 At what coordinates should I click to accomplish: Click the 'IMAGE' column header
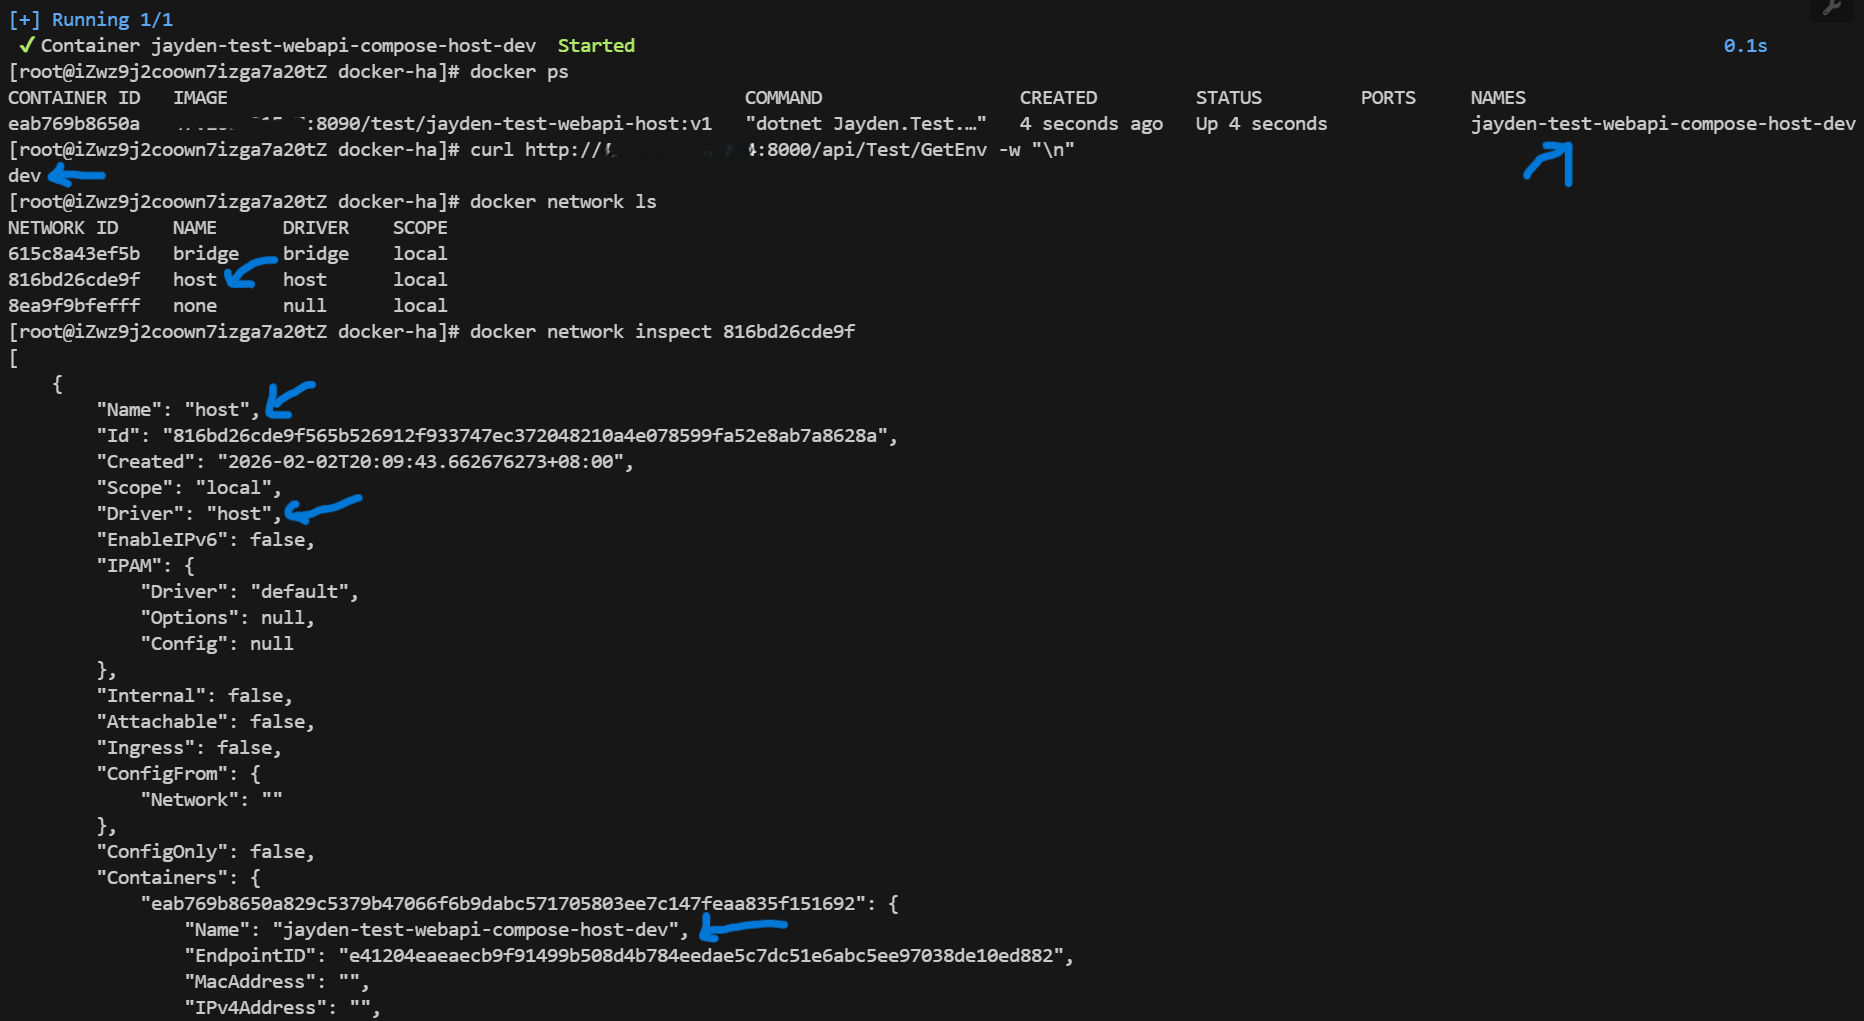(x=200, y=98)
